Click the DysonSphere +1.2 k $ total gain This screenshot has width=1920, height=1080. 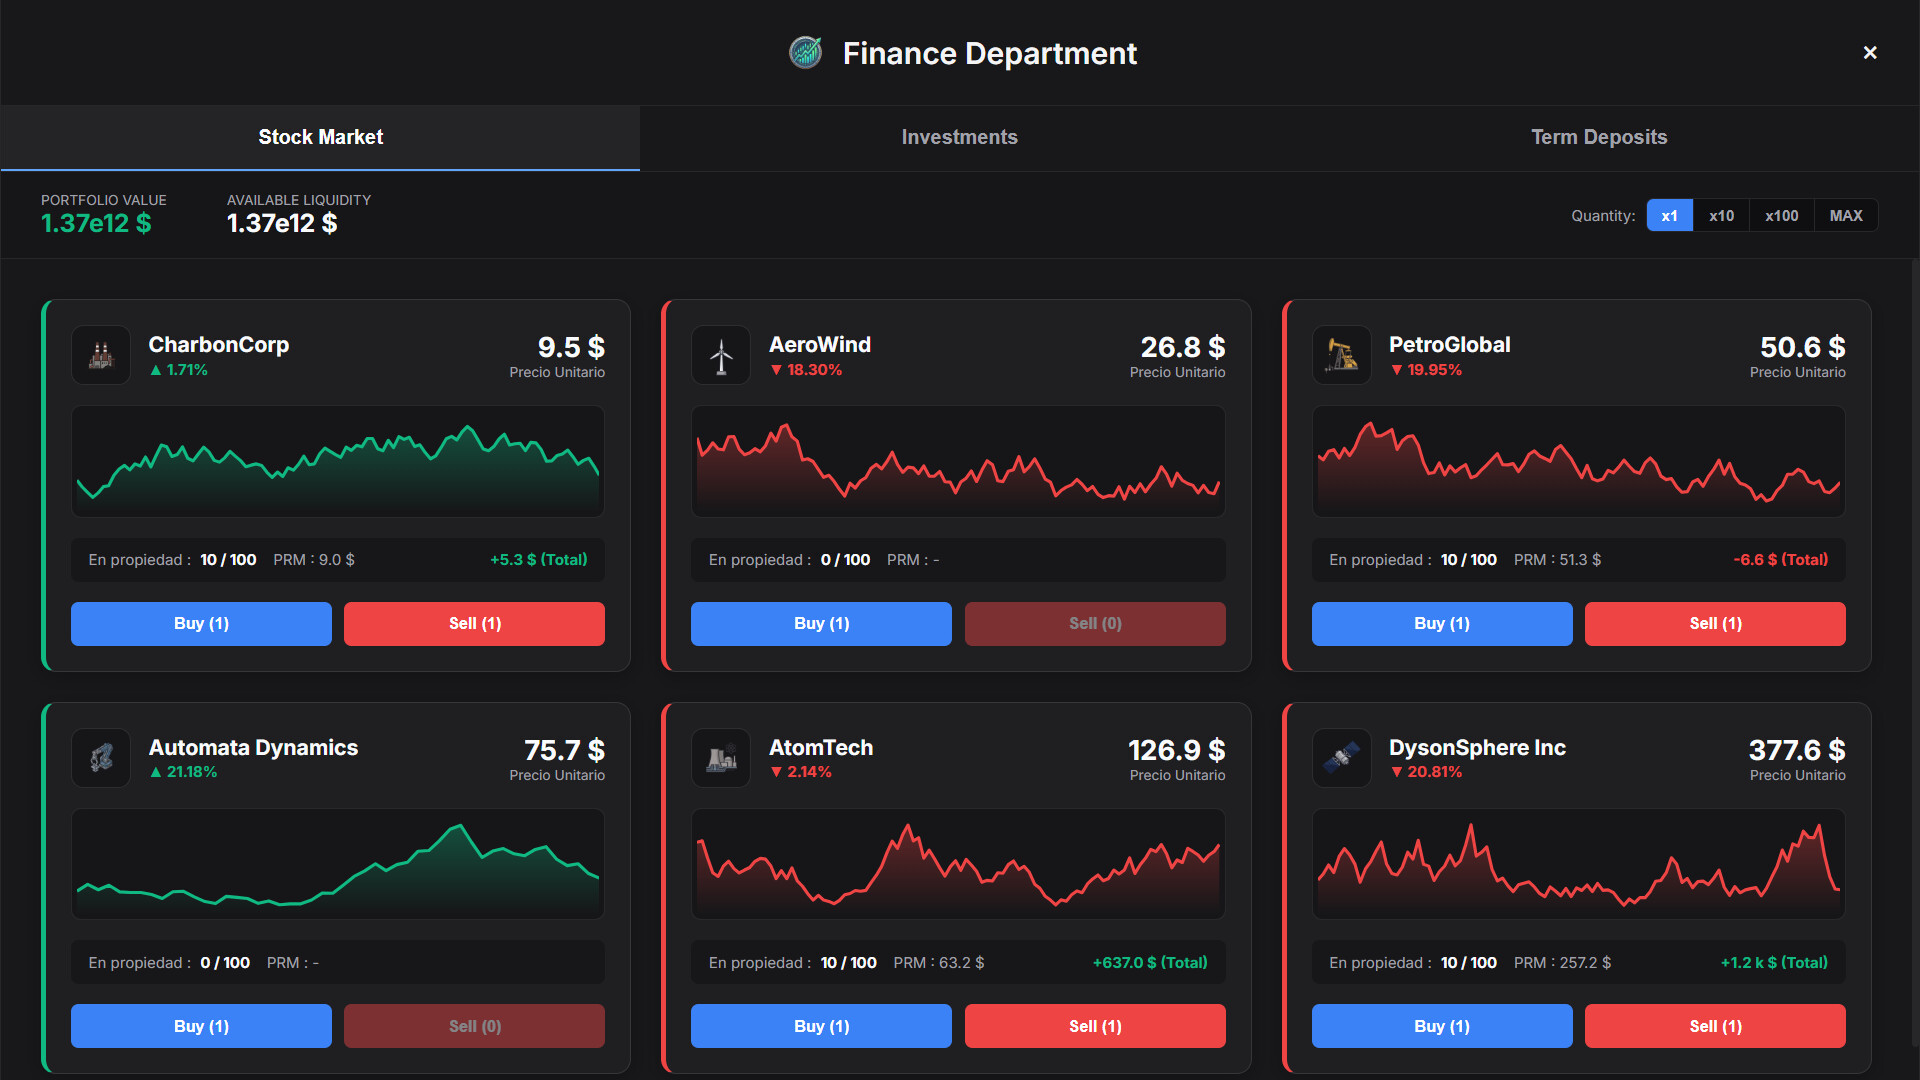[x=1774, y=963]
